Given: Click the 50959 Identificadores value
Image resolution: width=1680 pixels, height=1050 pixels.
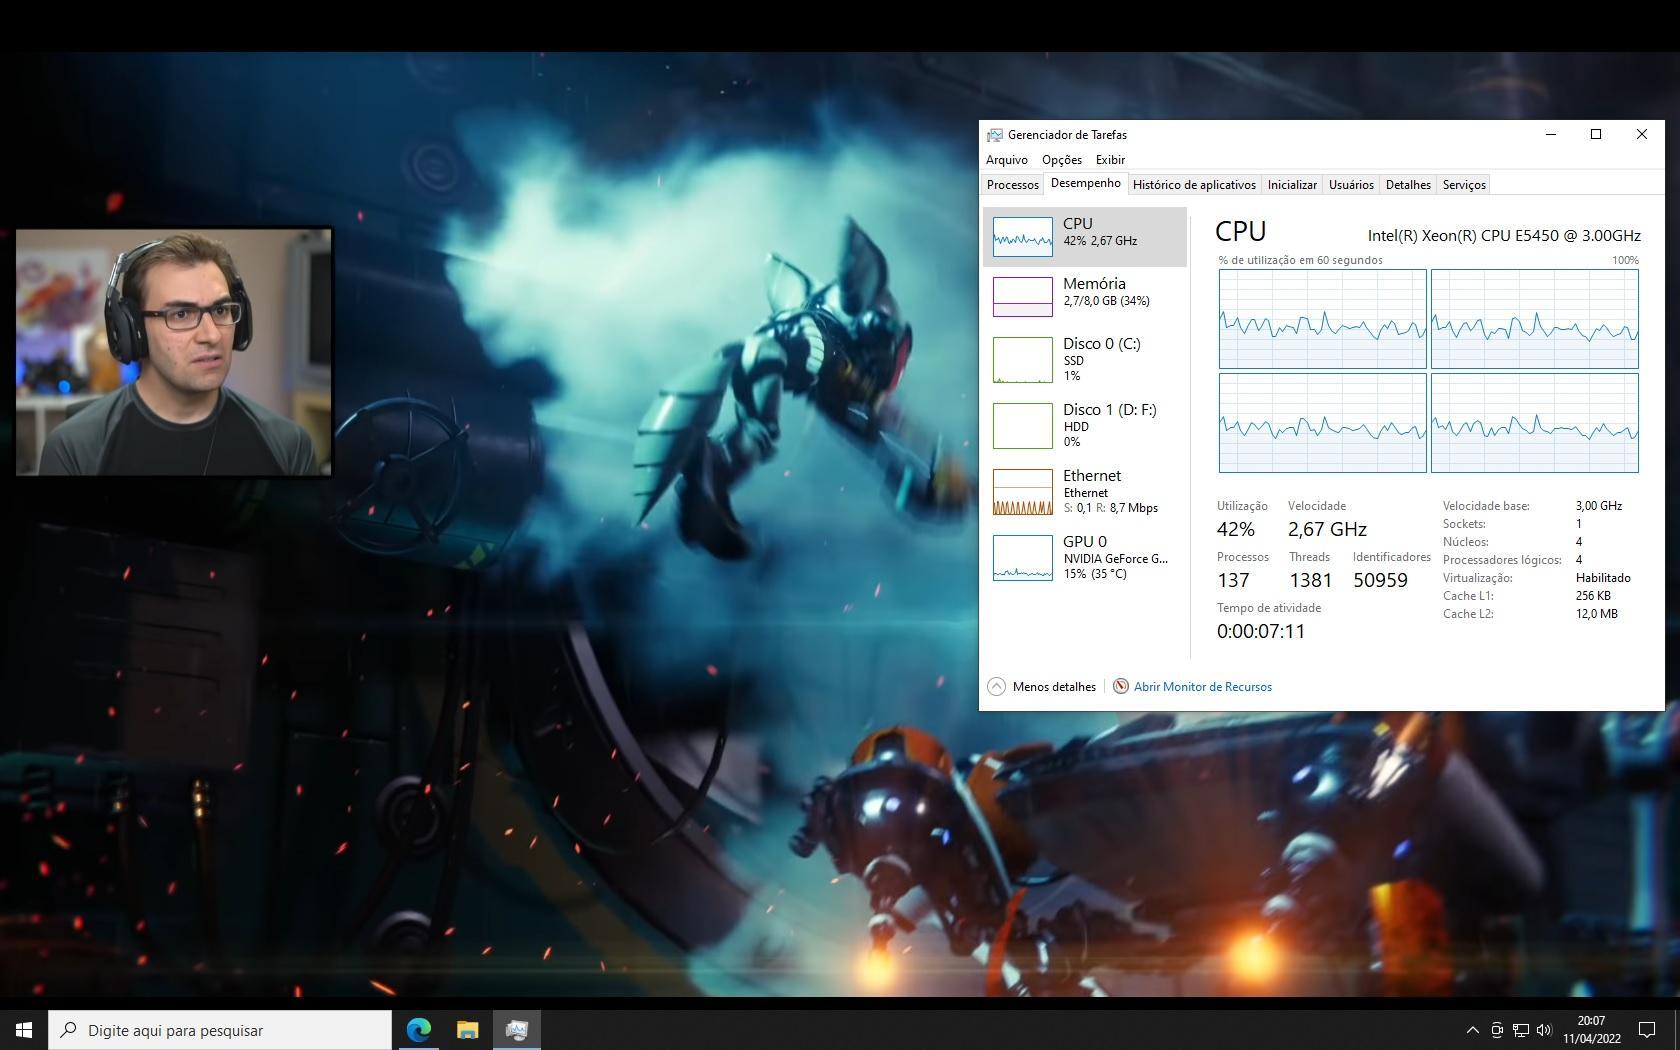Looking at the screenshot, I should click(x=1380, y=580).
